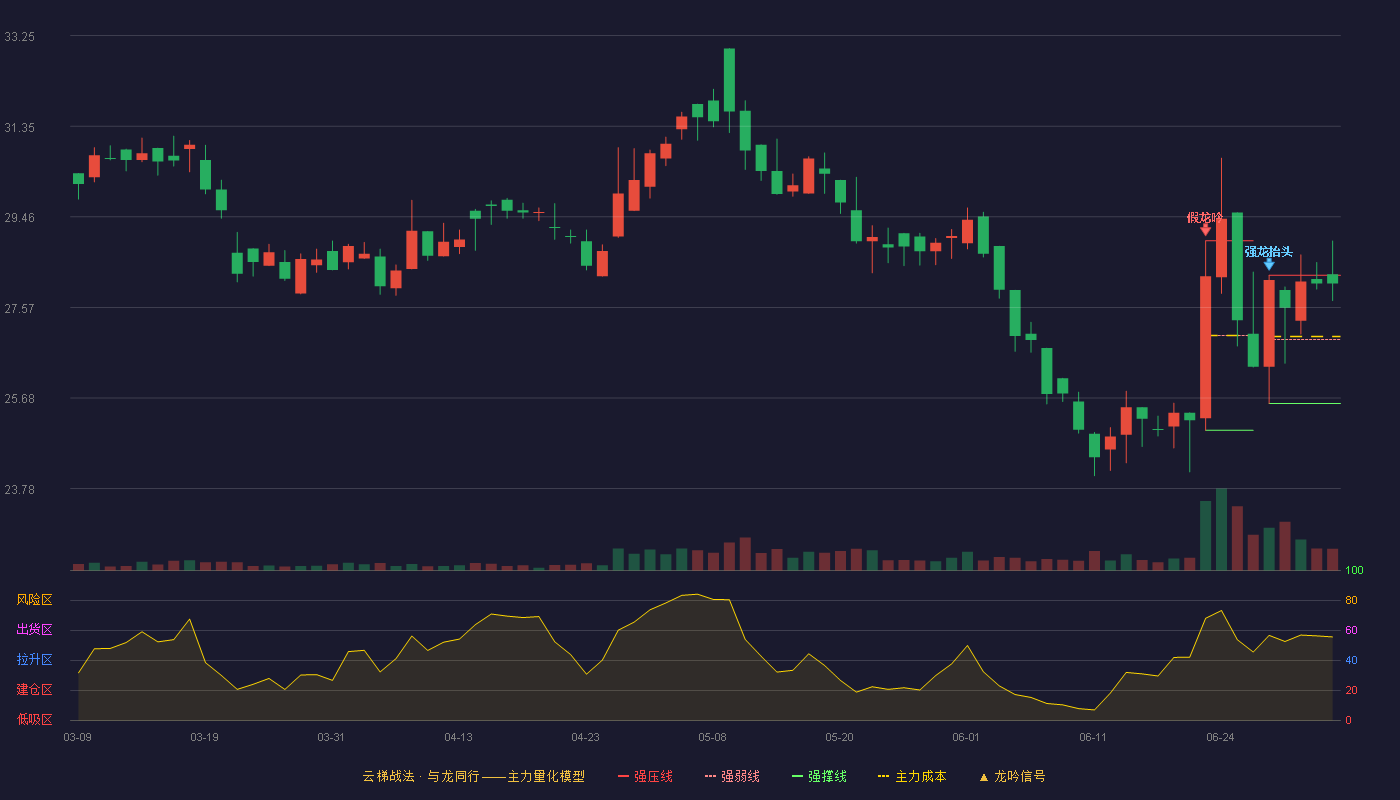This screenshot has height=800, width=1400.
Task: Click the magenta 60 indicator axis value
Action: 1351,630
